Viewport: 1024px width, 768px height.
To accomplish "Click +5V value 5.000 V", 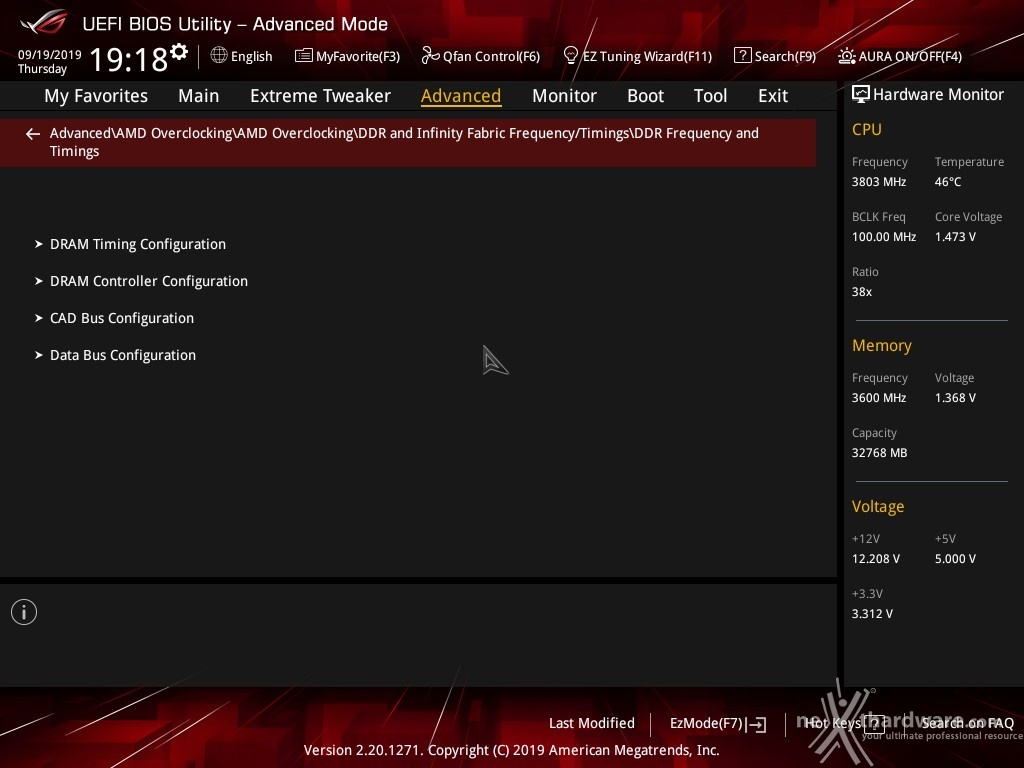I will 955,559.
